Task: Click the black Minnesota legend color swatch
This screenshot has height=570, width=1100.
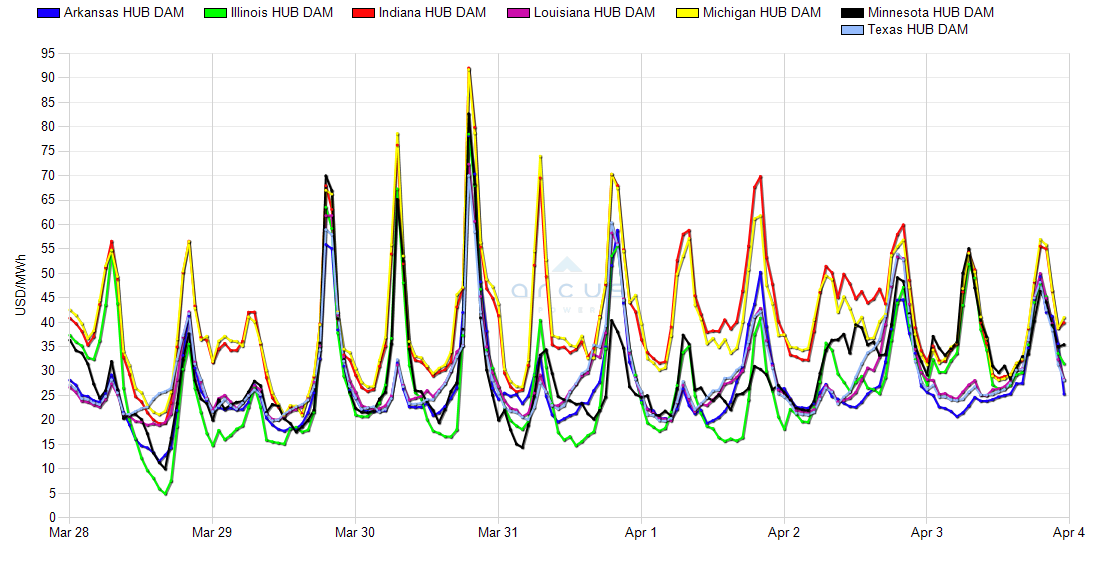Action: [851, 13]
